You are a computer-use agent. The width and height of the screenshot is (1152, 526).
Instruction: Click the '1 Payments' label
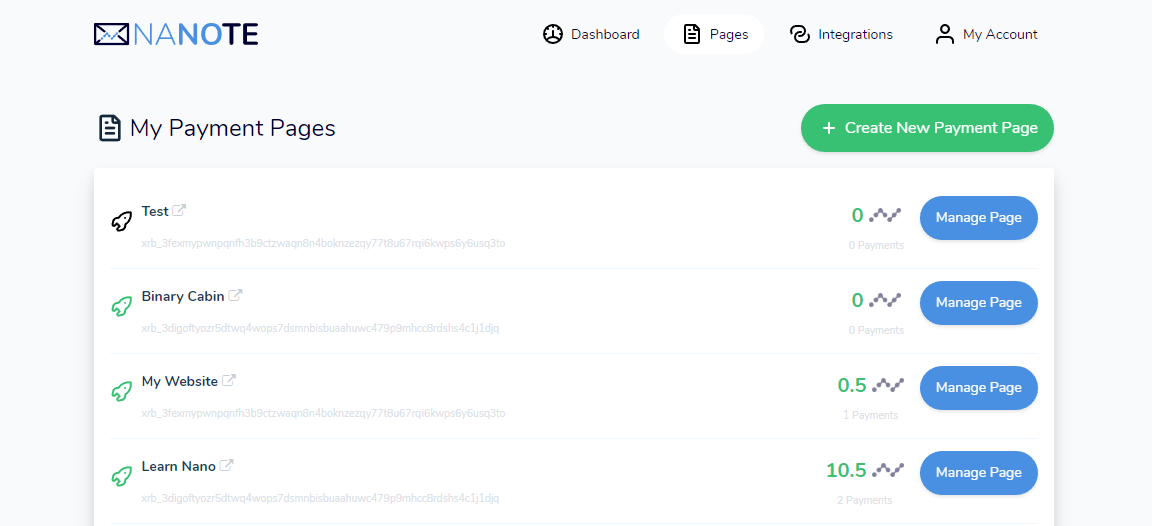pyautogui.click(x=871, y=415)
